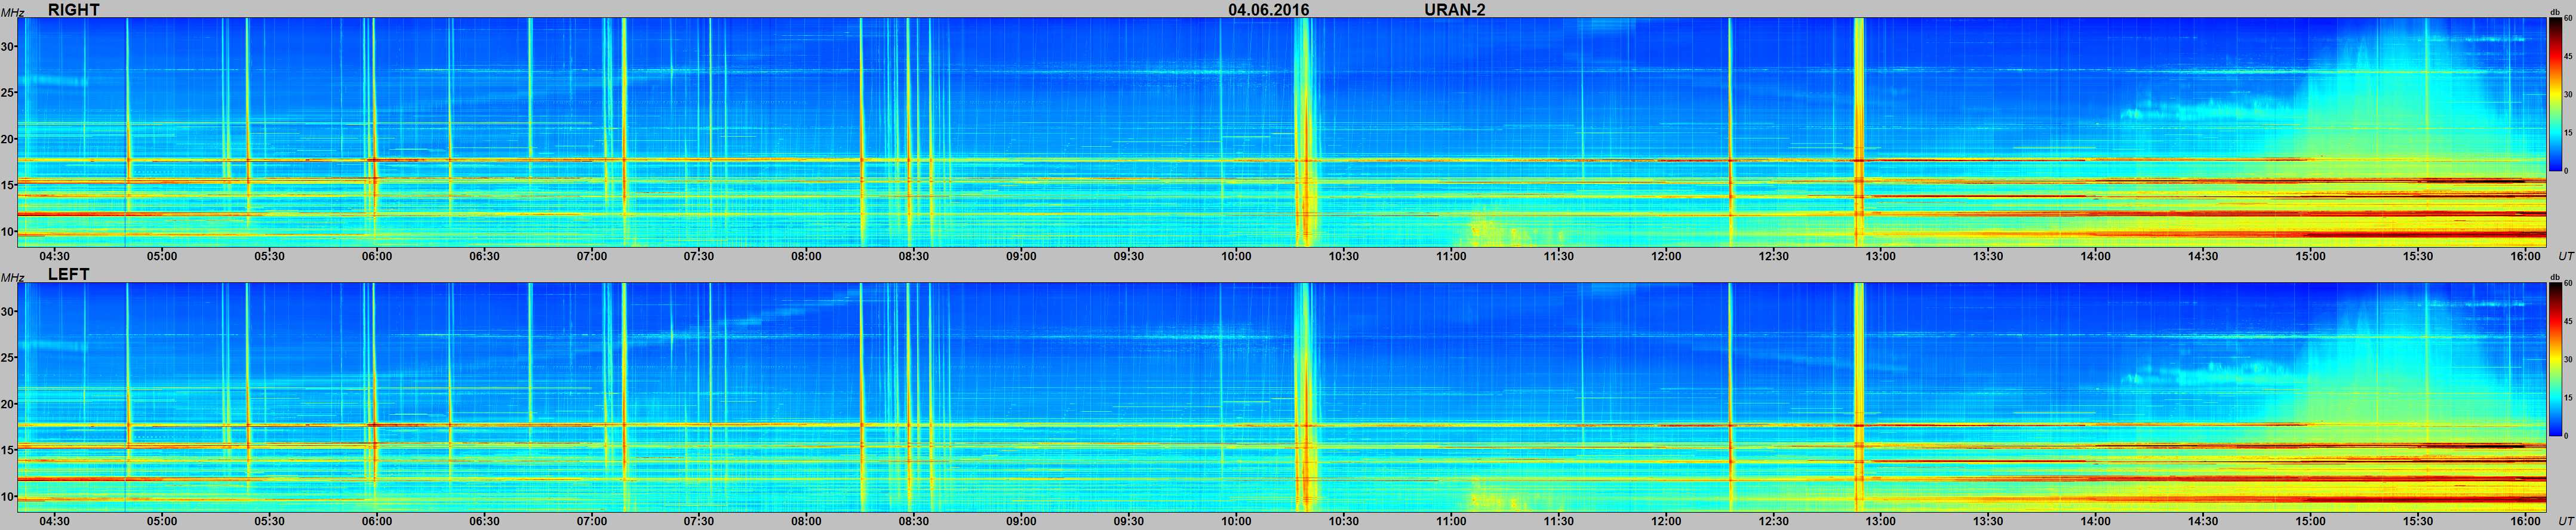The width and height of the screenshot is (2576, 530).
Task: Click 14:00 on RIGHT panel time axis
Action: coord(2096,256)
